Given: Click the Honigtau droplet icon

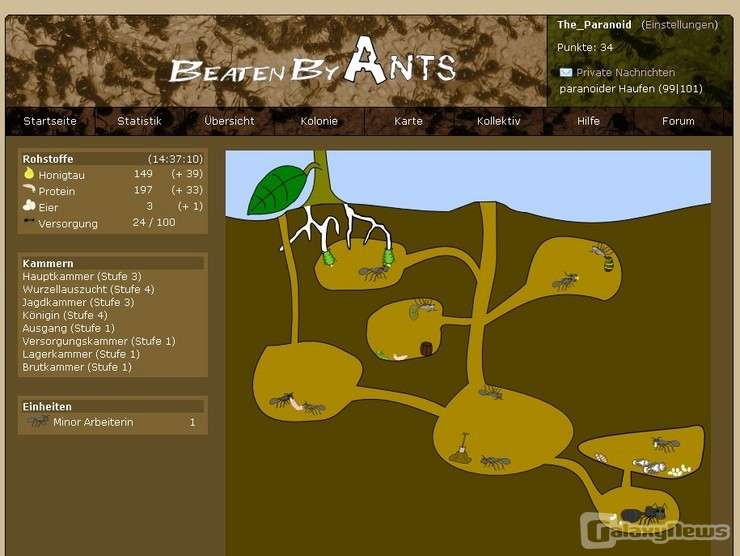Looking at the screenshot, I should [29, 173].
